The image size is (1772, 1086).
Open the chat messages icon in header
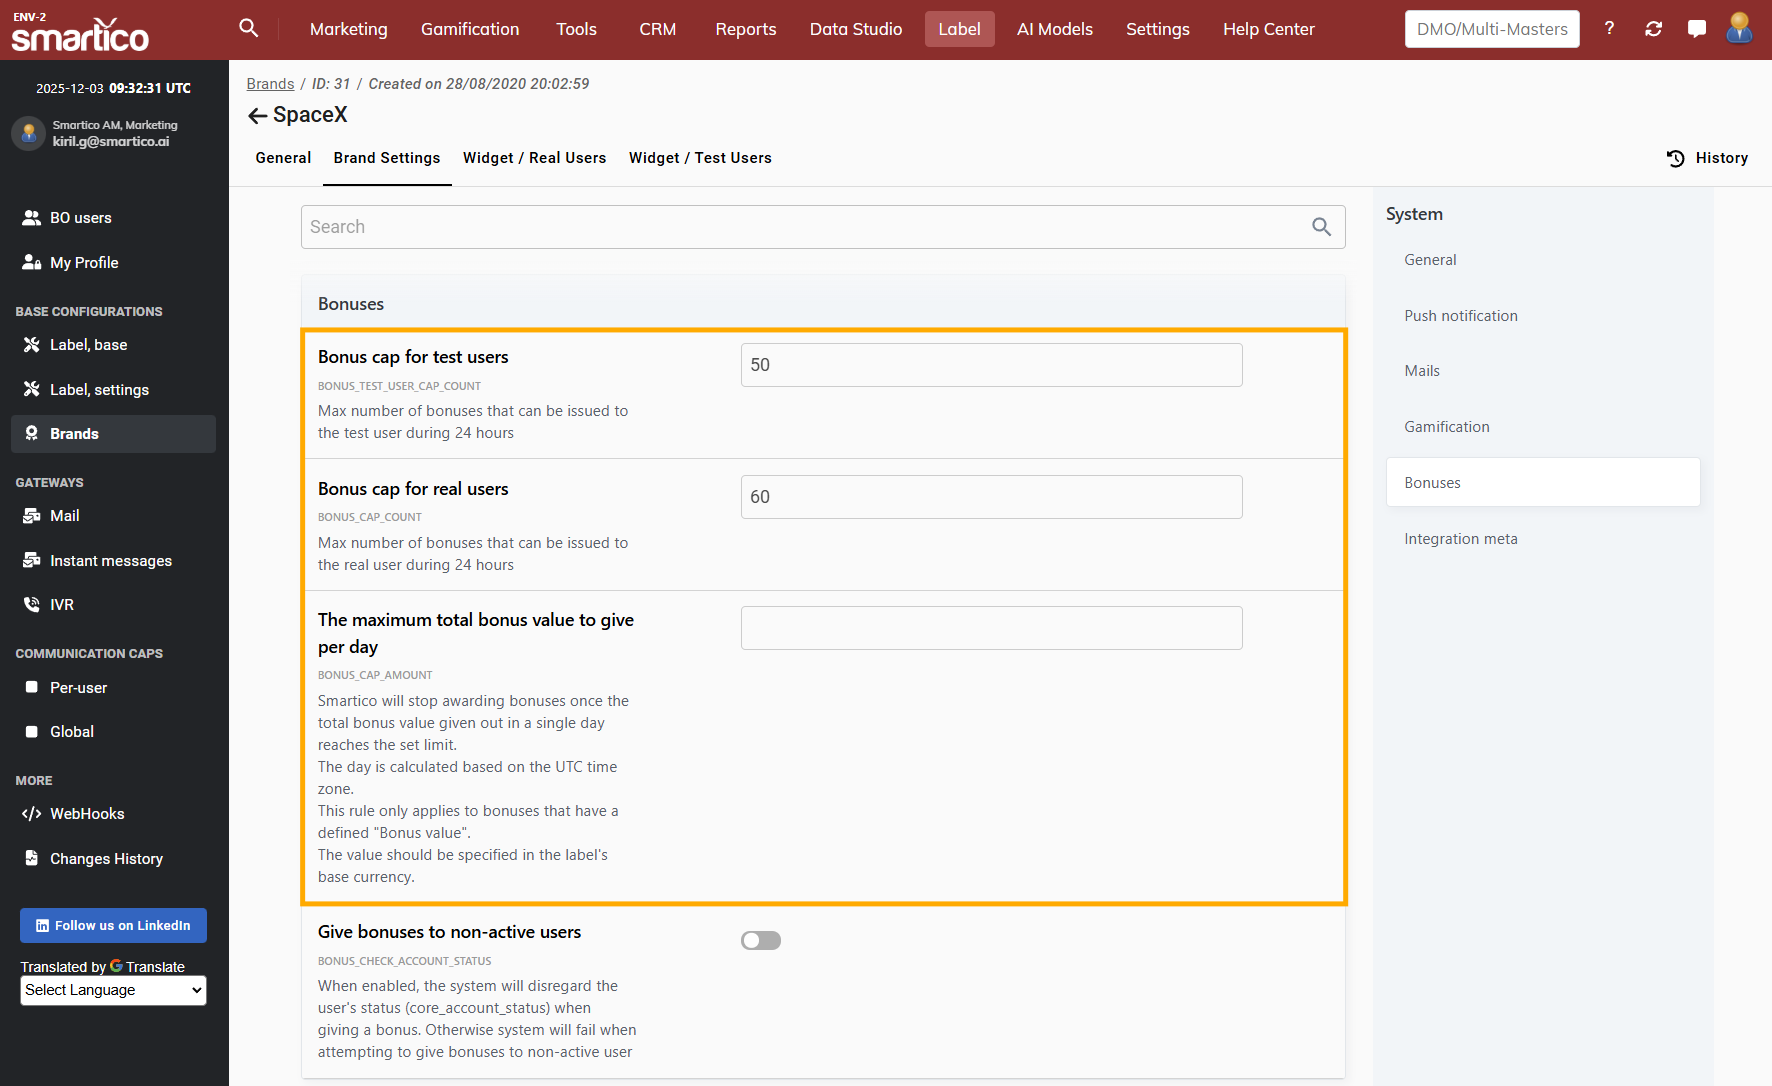(1697, 29)
